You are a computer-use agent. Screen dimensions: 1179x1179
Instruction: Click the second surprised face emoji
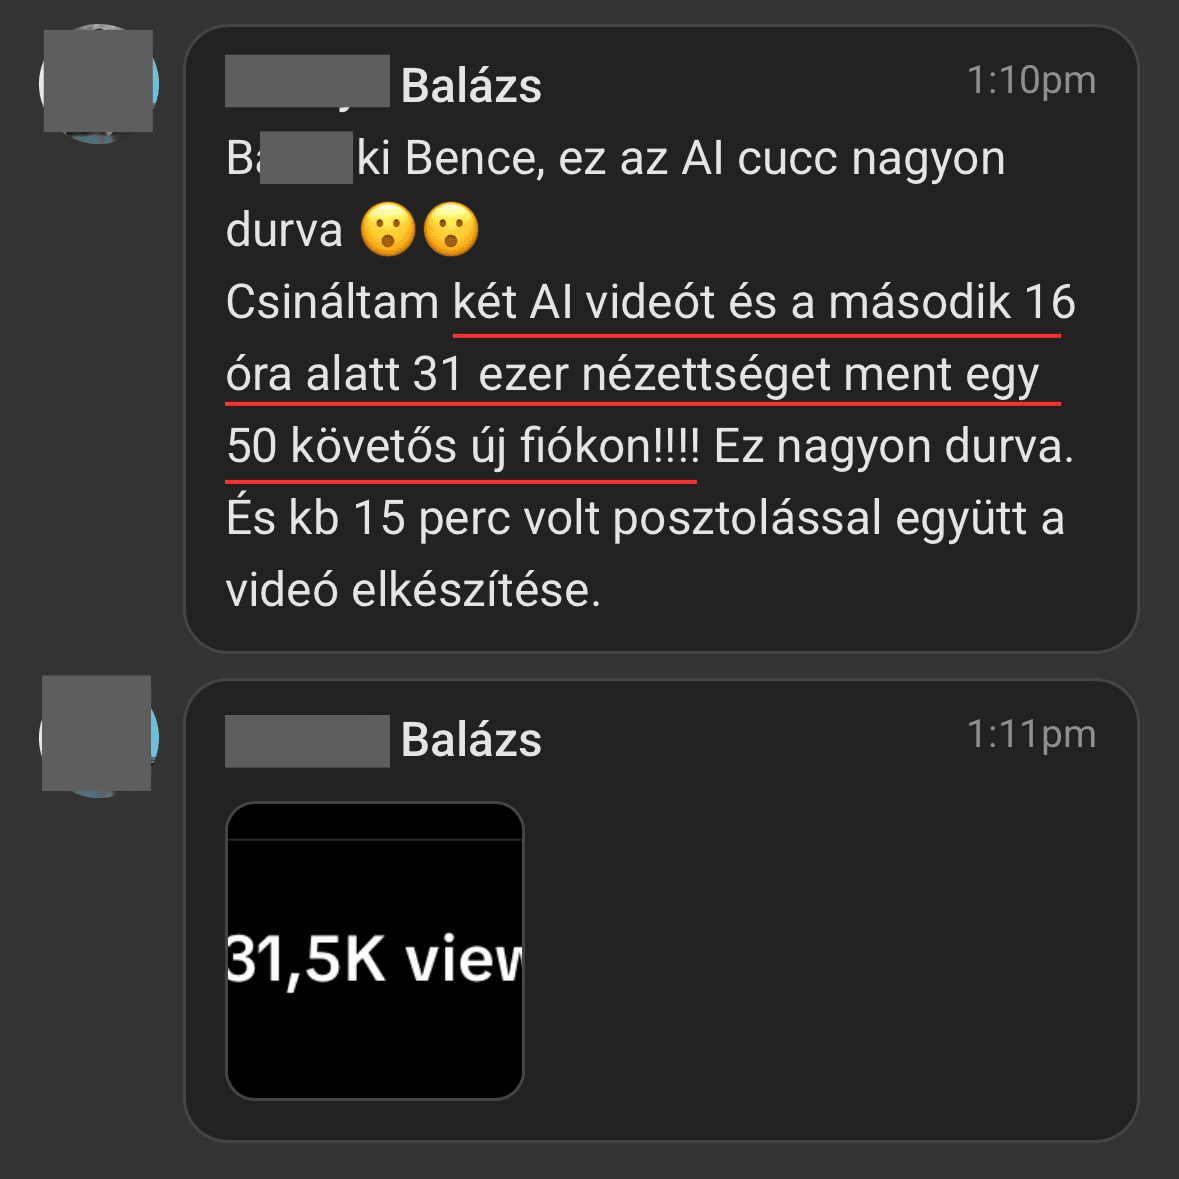451,229
